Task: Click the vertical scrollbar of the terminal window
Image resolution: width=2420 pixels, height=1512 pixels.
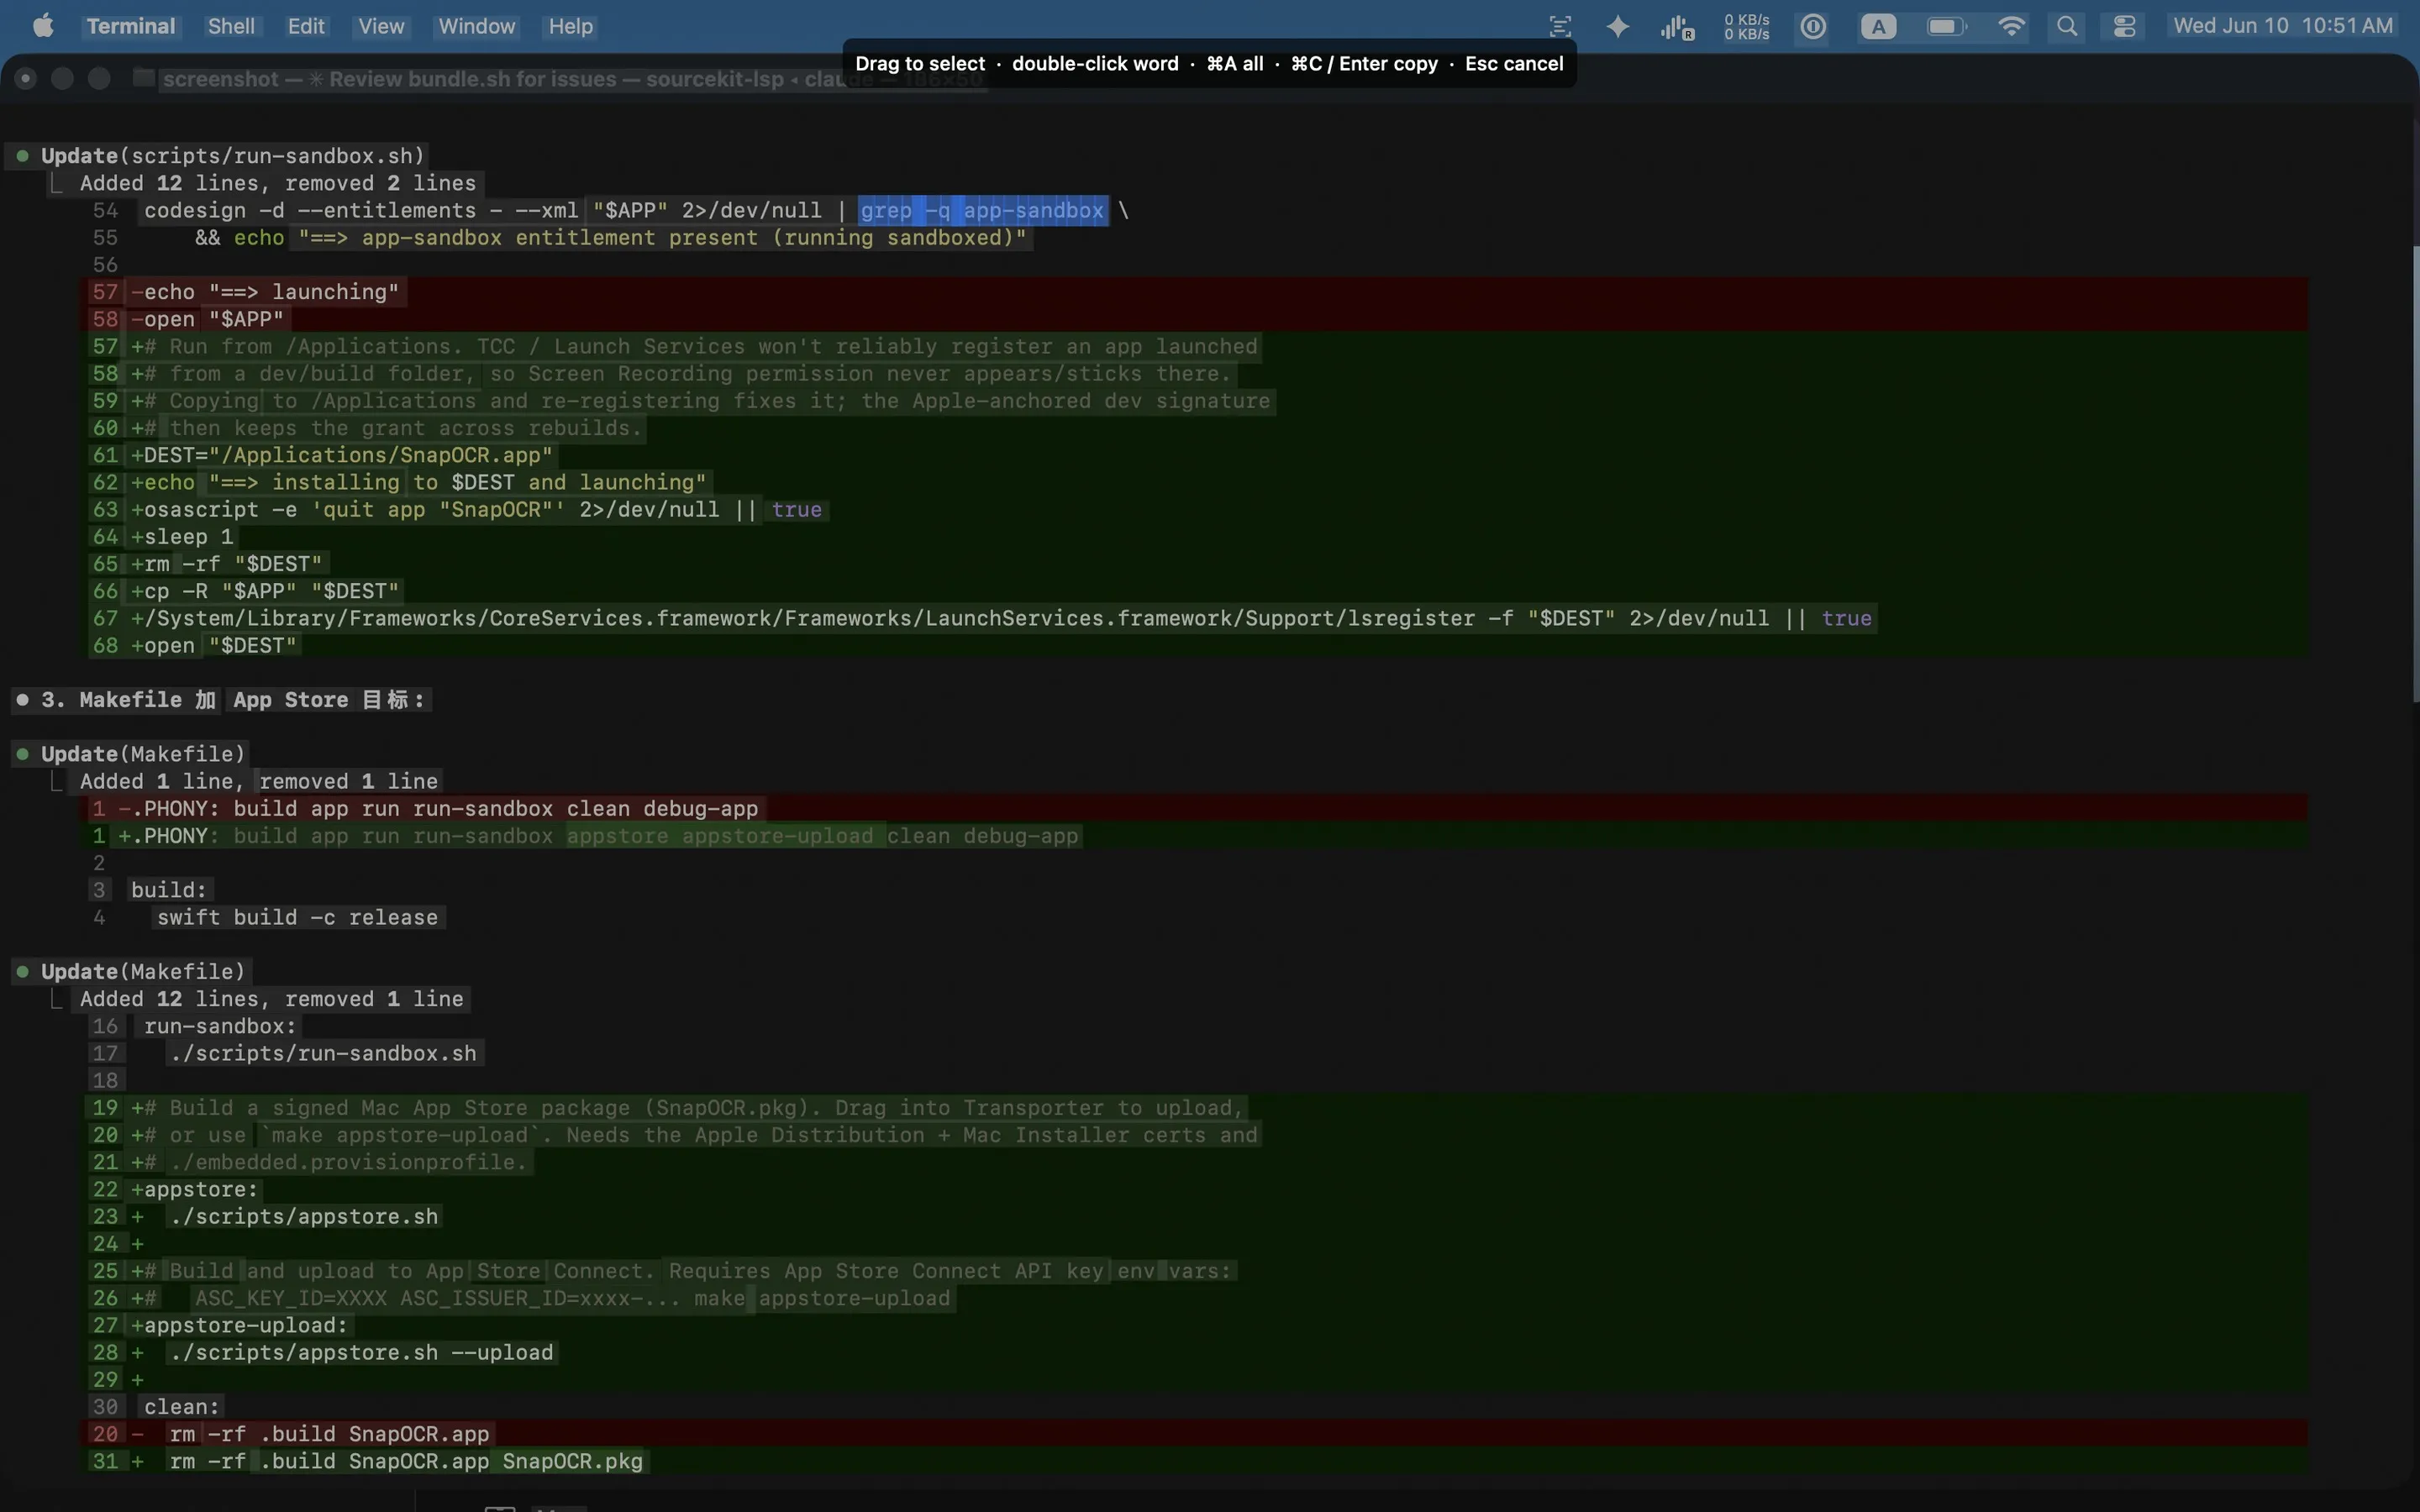Action: point(2415,475)
